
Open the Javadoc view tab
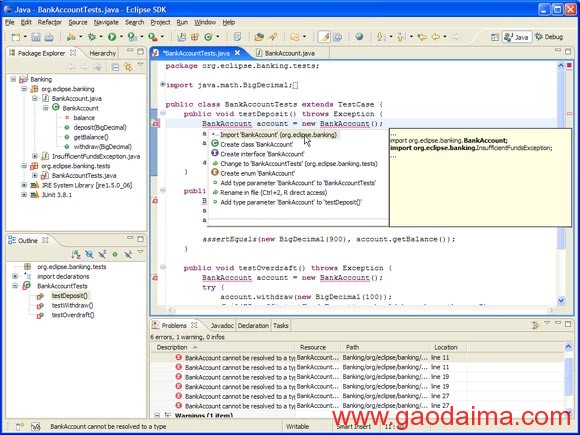tap(222, 326)
